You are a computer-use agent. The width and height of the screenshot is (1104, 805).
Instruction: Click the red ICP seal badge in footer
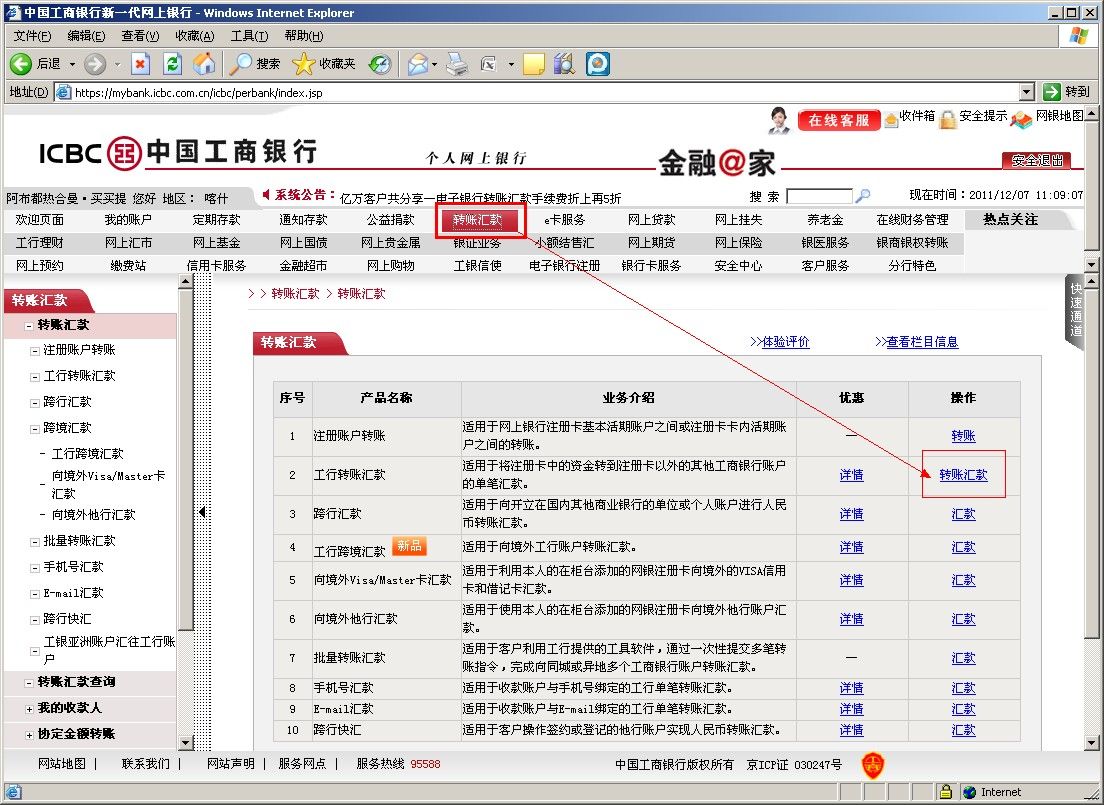873,764
